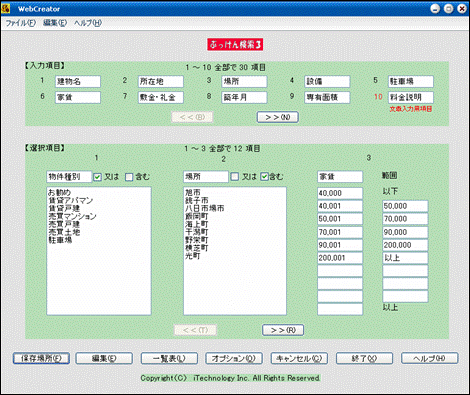Select 売買戸建 in the list
This screenshot has height=395, width=470.
[x=64, y=224]
